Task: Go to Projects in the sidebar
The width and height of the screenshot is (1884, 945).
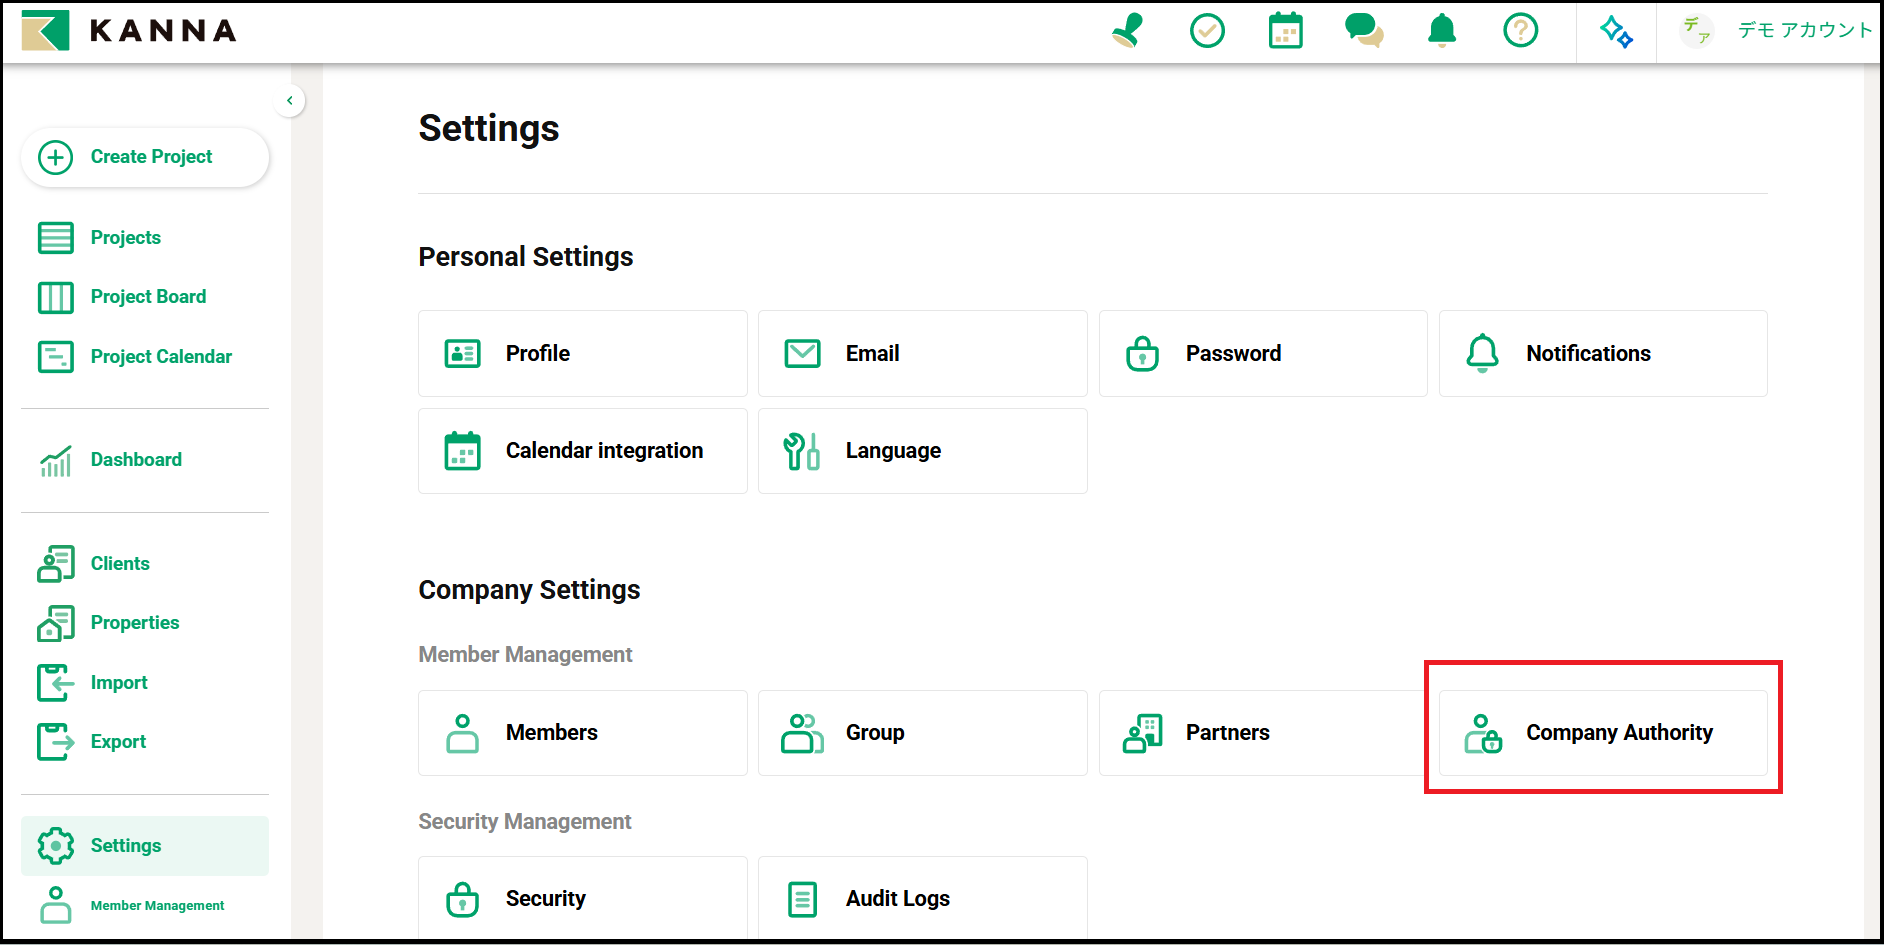Action: coord(125,238)
